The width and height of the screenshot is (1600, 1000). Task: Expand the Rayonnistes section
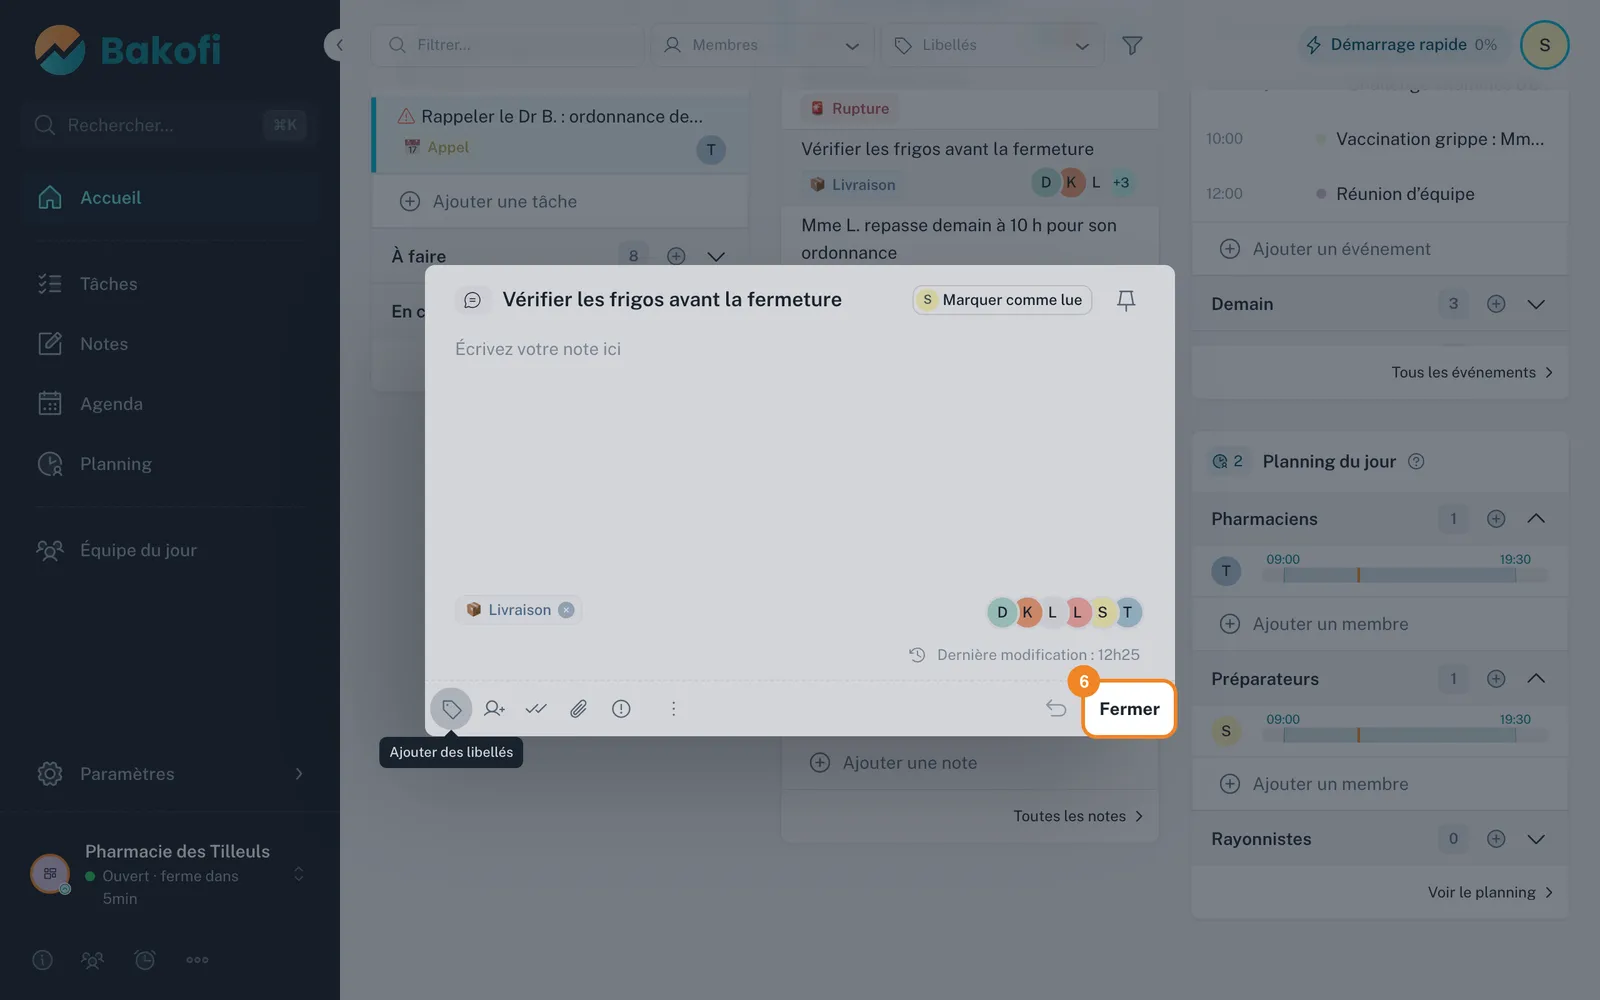click(x=1536, y=839)
